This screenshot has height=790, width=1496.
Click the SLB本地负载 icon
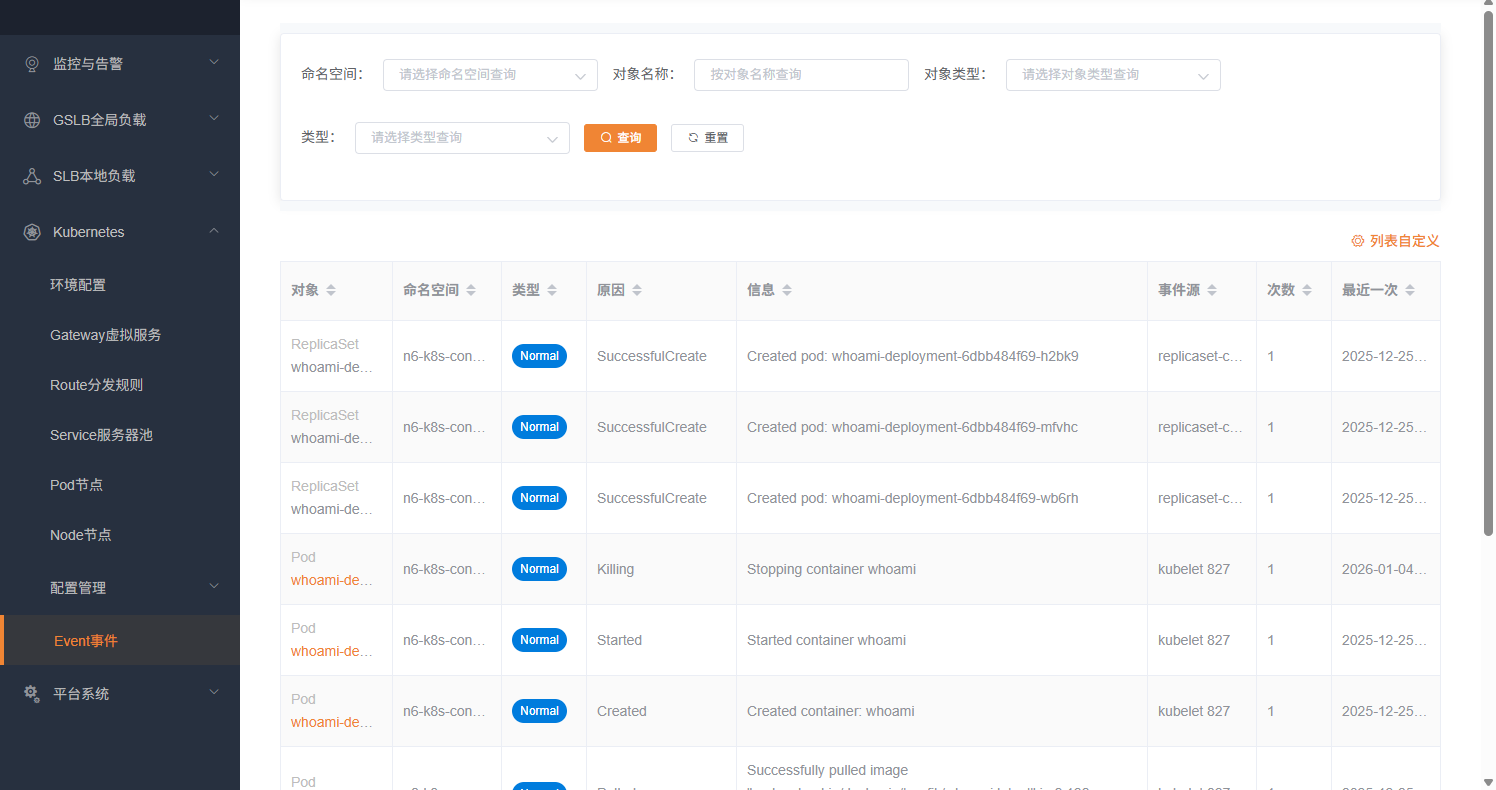30,175
